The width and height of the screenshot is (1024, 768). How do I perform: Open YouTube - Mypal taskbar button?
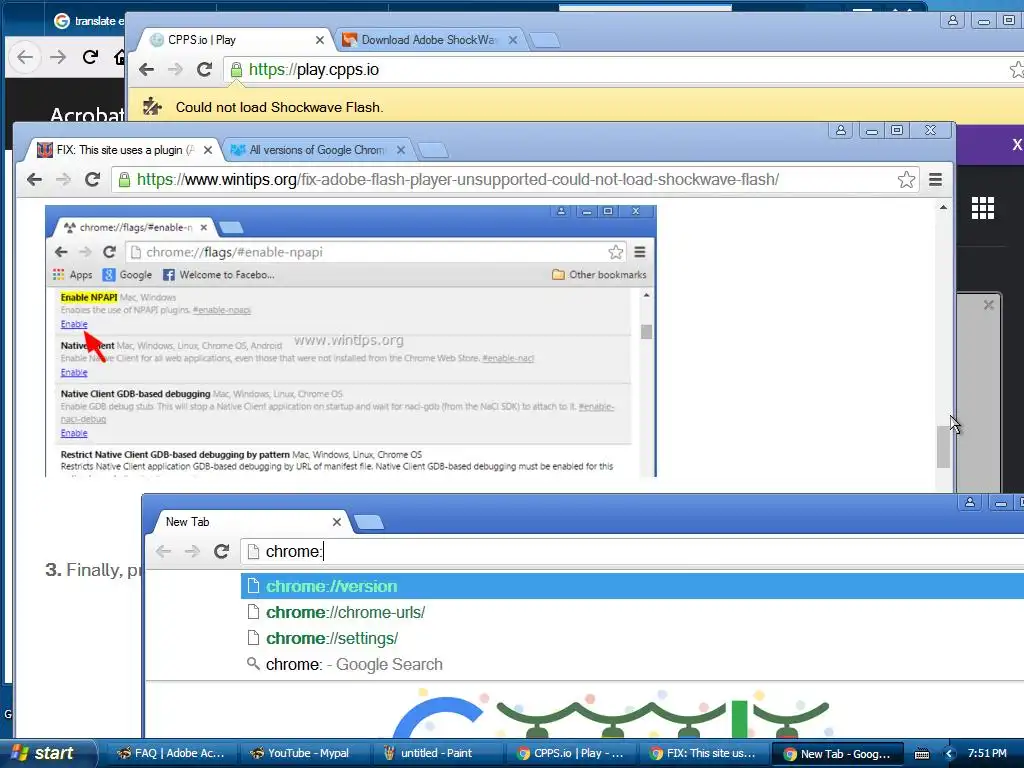tap(303, 754)
